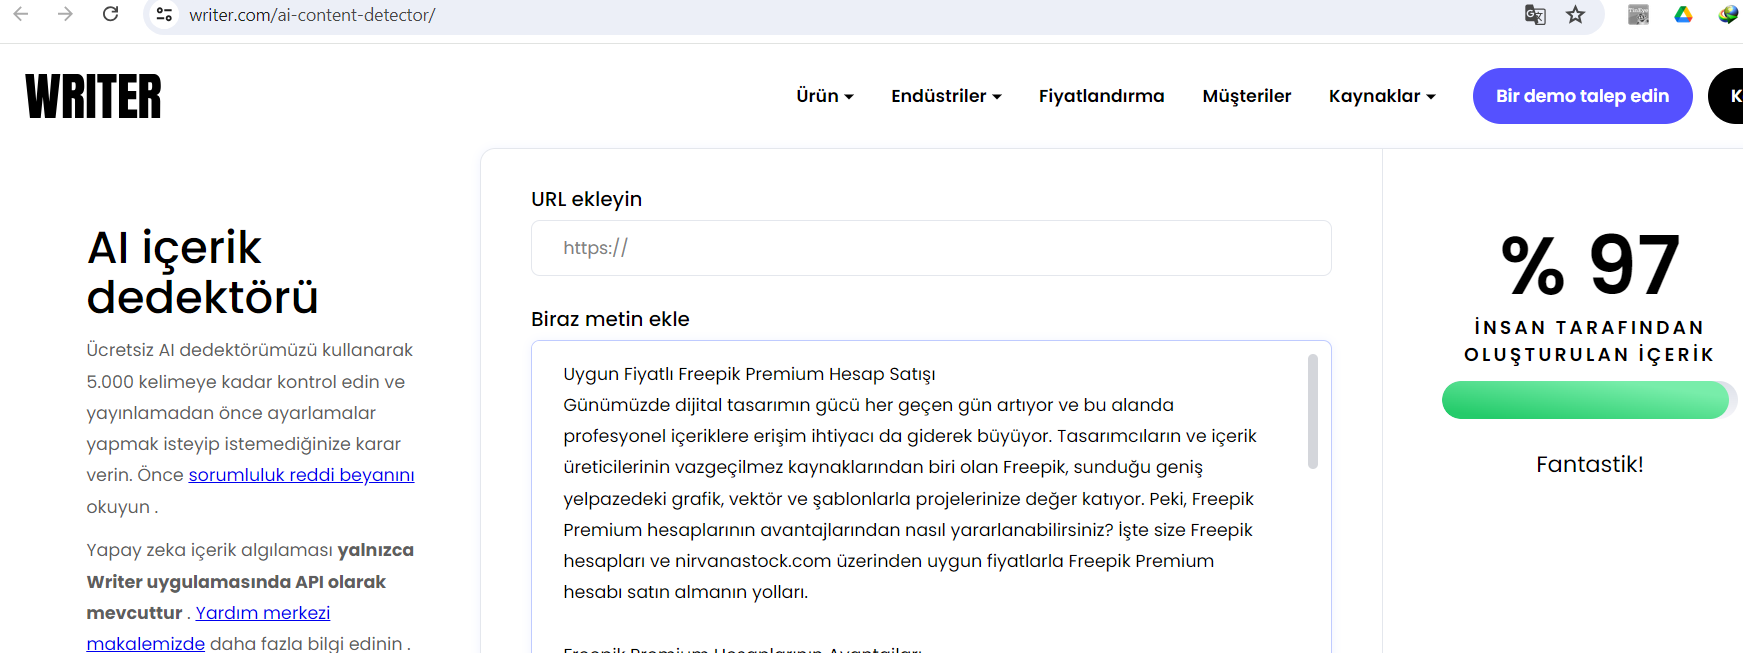Click the translate page icon
The image size is (1743, 653).
(x=1535, y=15)
